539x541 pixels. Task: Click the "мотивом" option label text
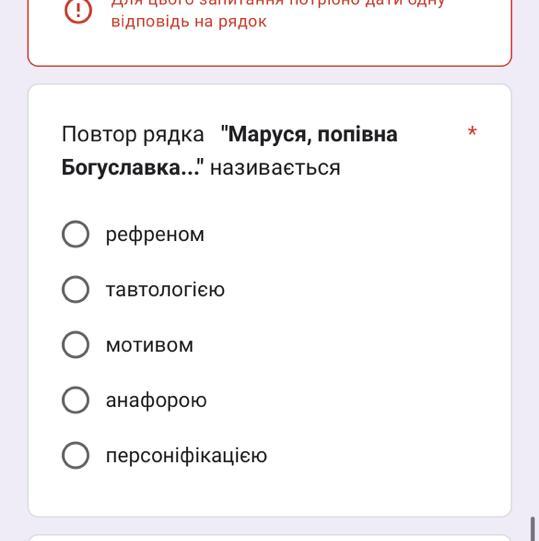click(x=149, y=345)
